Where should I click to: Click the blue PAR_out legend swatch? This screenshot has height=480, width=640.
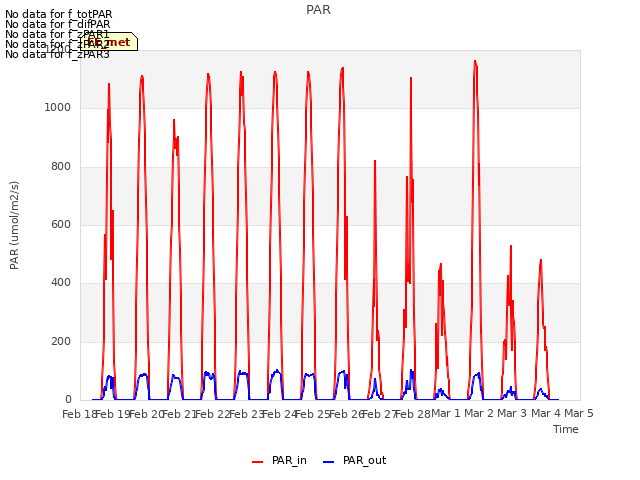click(329, 462)
